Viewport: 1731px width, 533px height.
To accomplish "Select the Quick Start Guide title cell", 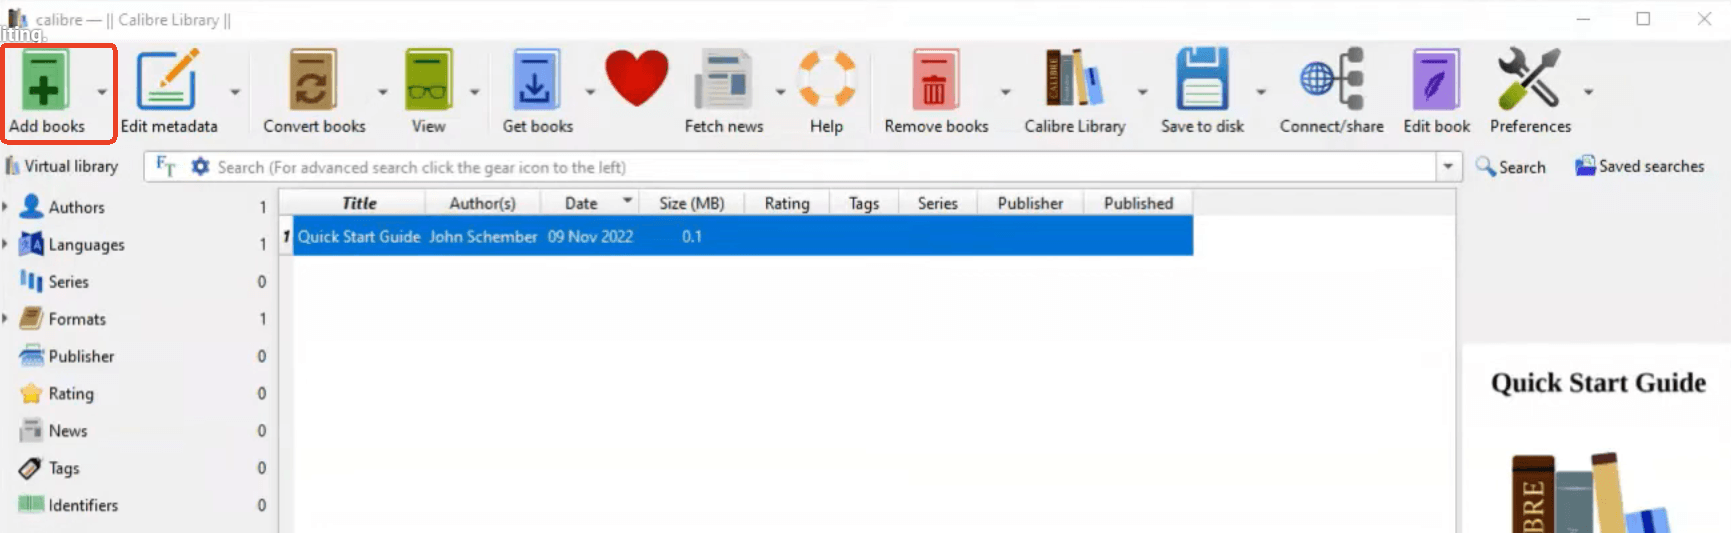I will click(359, 236).
